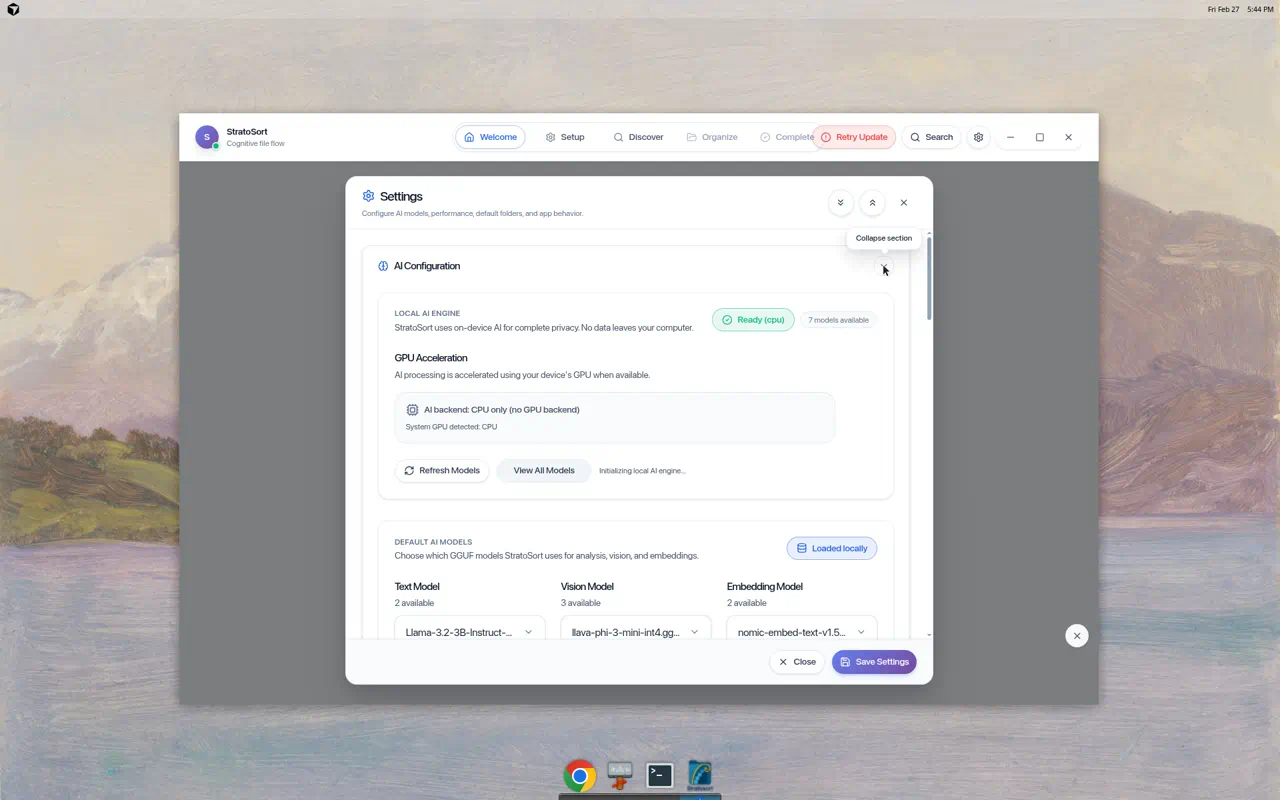Click the Settings dialog vertical scrollbar
The height and width of the screenshot is (800, 1280).
[929, 280]
